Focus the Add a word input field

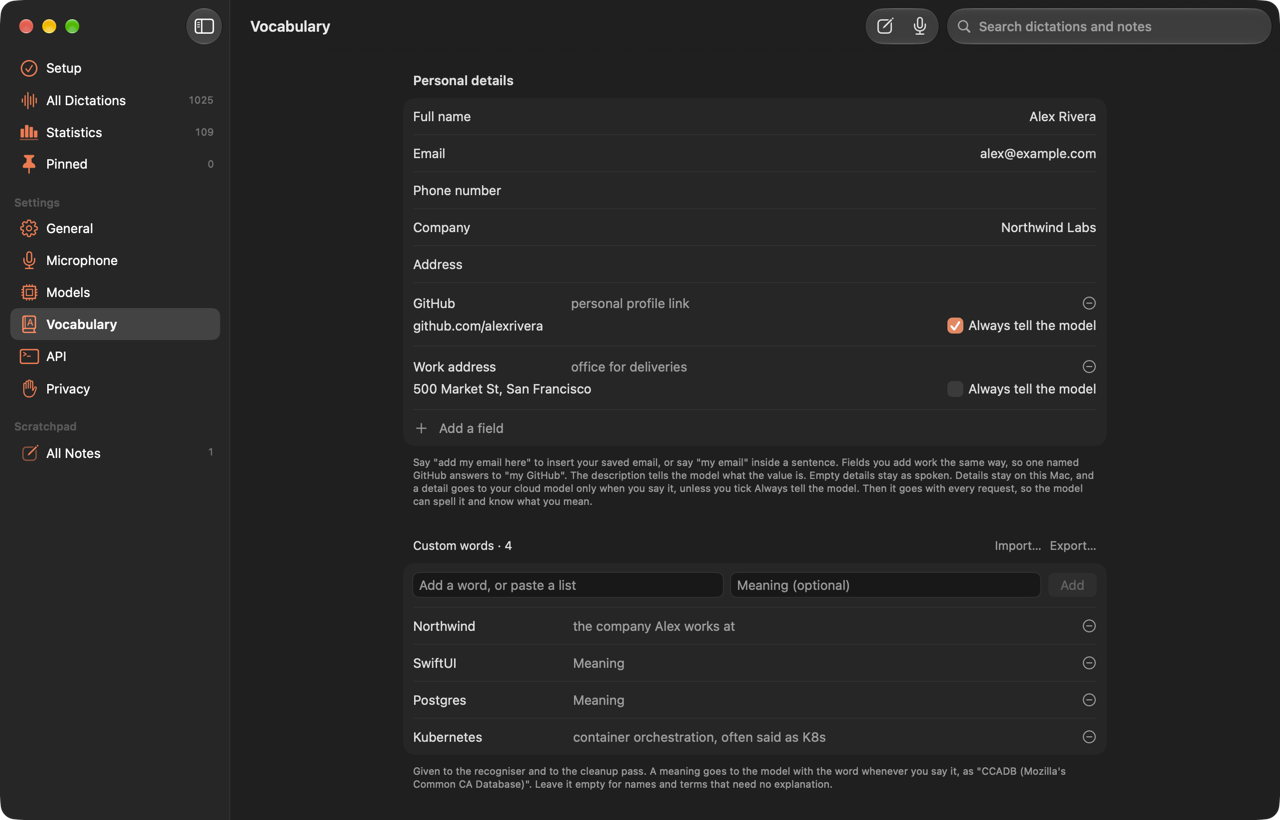[568, 585]
